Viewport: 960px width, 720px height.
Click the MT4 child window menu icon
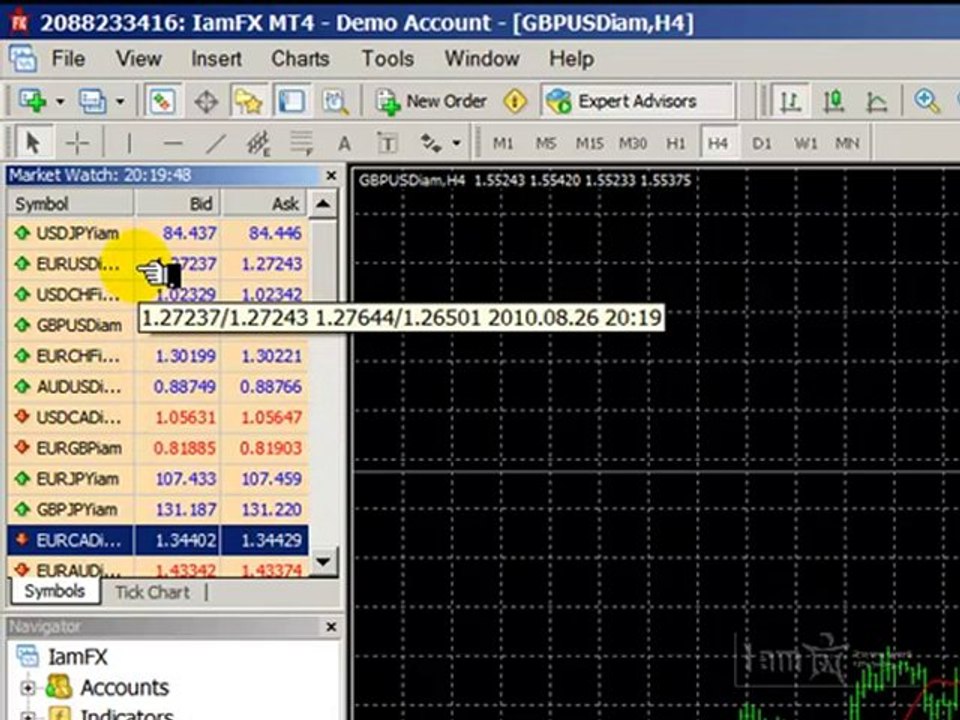tap(23, 59)
